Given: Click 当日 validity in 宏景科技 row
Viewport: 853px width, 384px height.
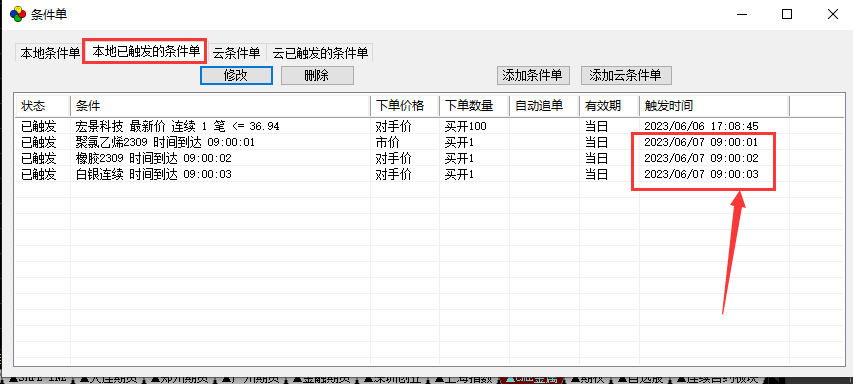Looking at the screenshot, I should (x=596, y=127).
